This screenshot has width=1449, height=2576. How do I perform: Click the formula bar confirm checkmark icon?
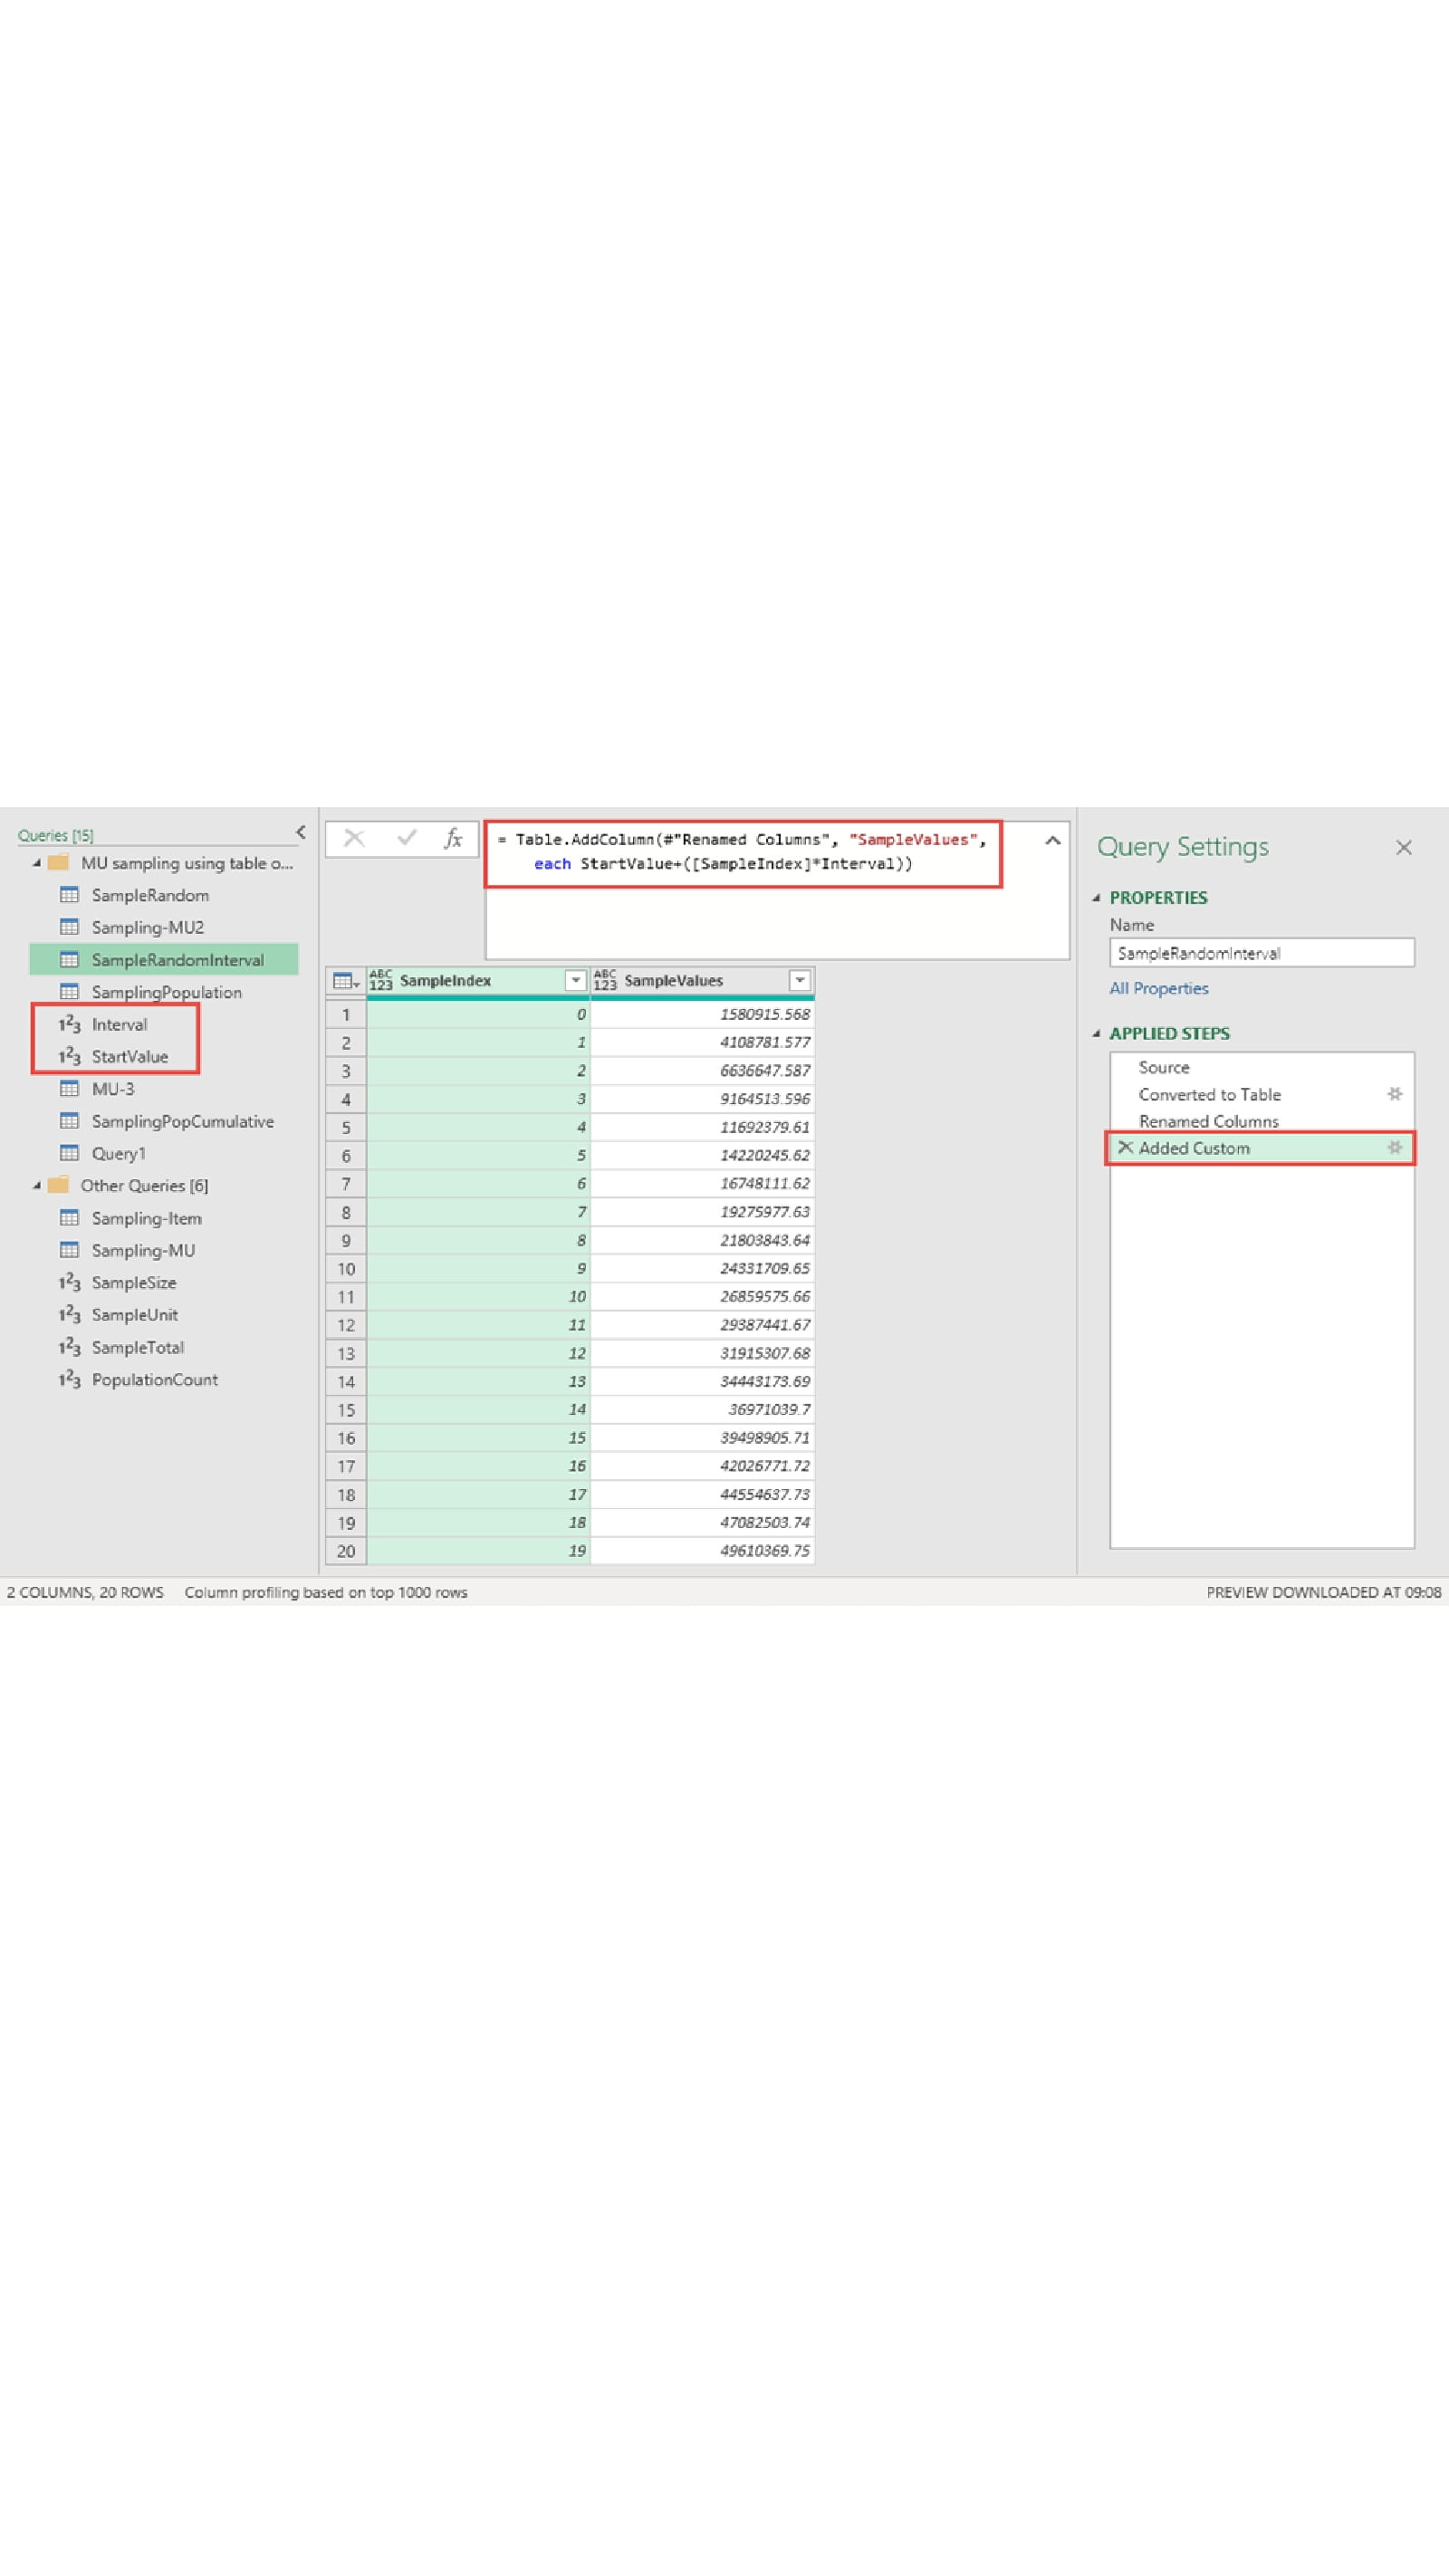pyautogui.click(x=406, y=839)
